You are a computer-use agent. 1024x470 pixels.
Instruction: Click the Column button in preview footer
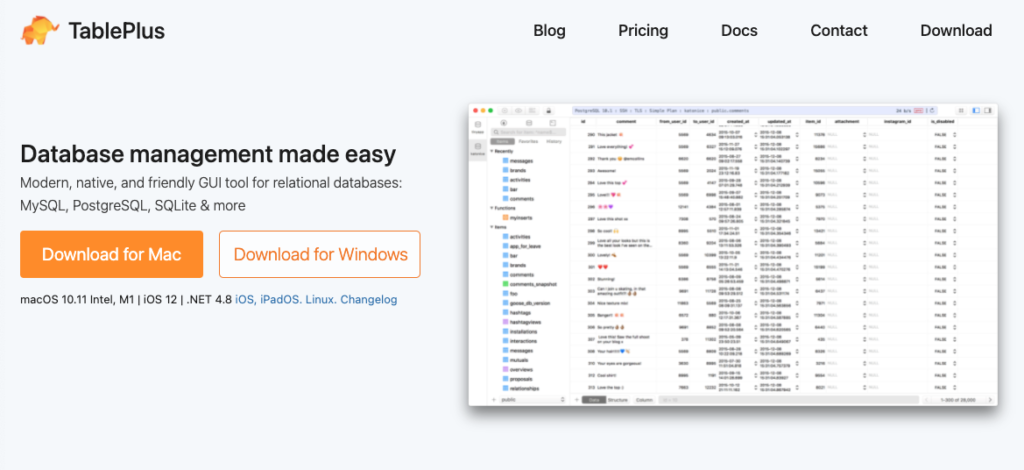click(x=645, y=400)
